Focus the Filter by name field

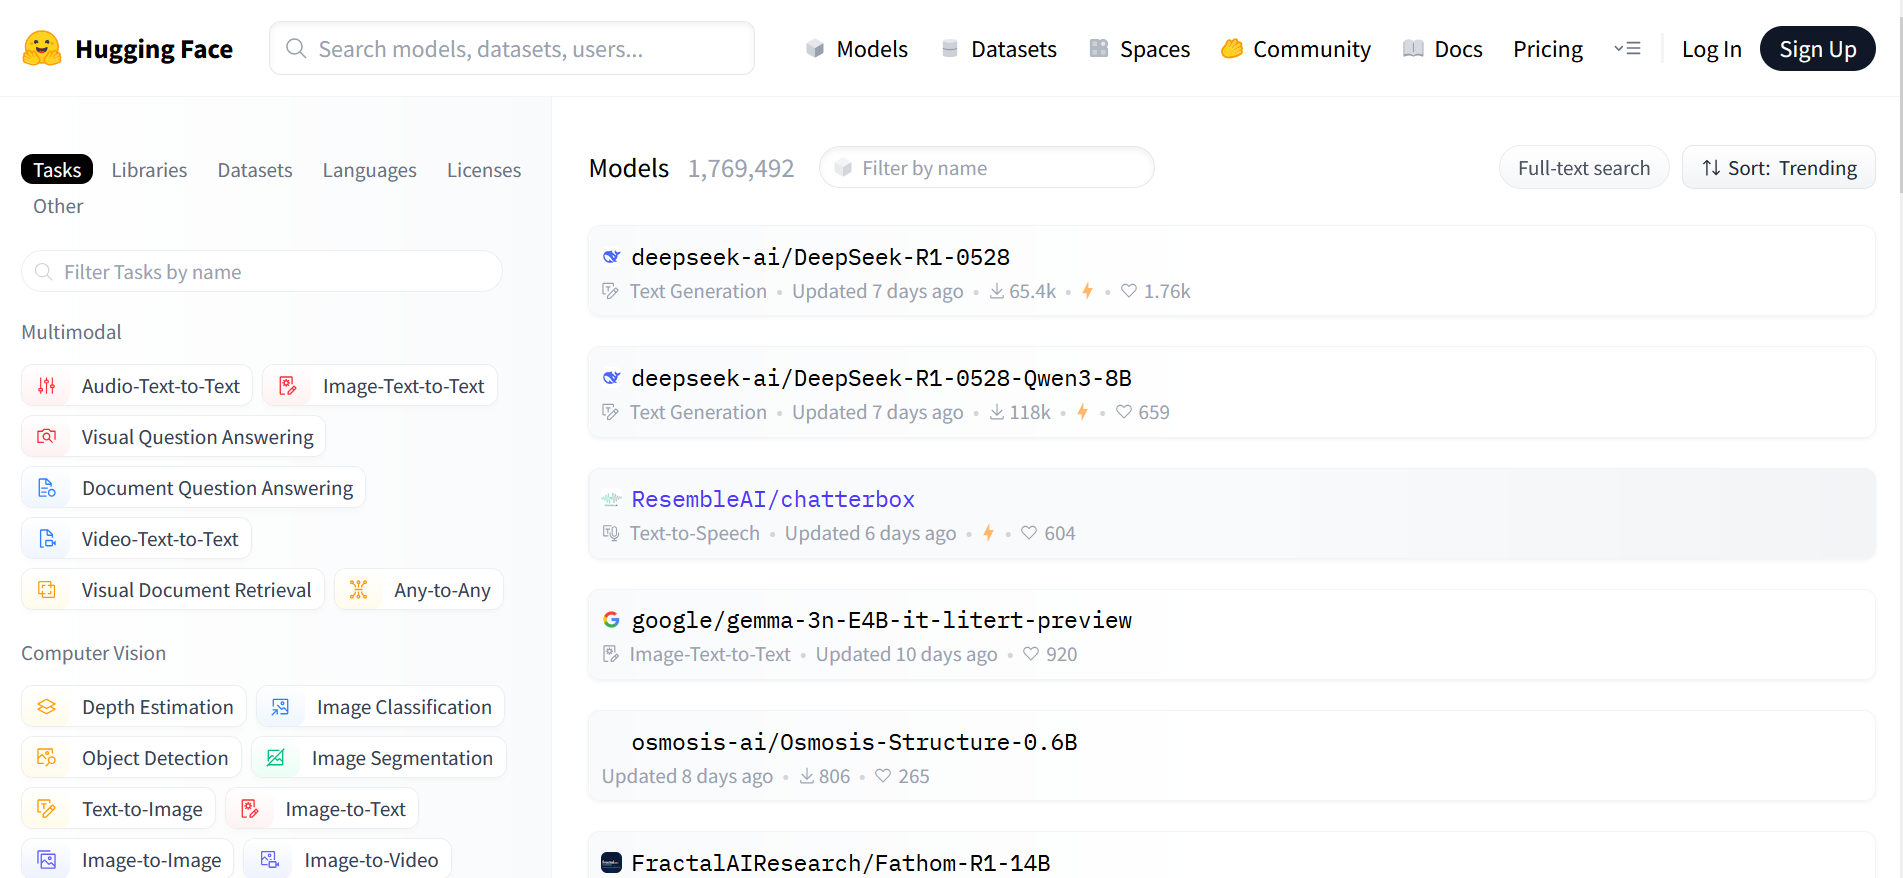(987, 167)
